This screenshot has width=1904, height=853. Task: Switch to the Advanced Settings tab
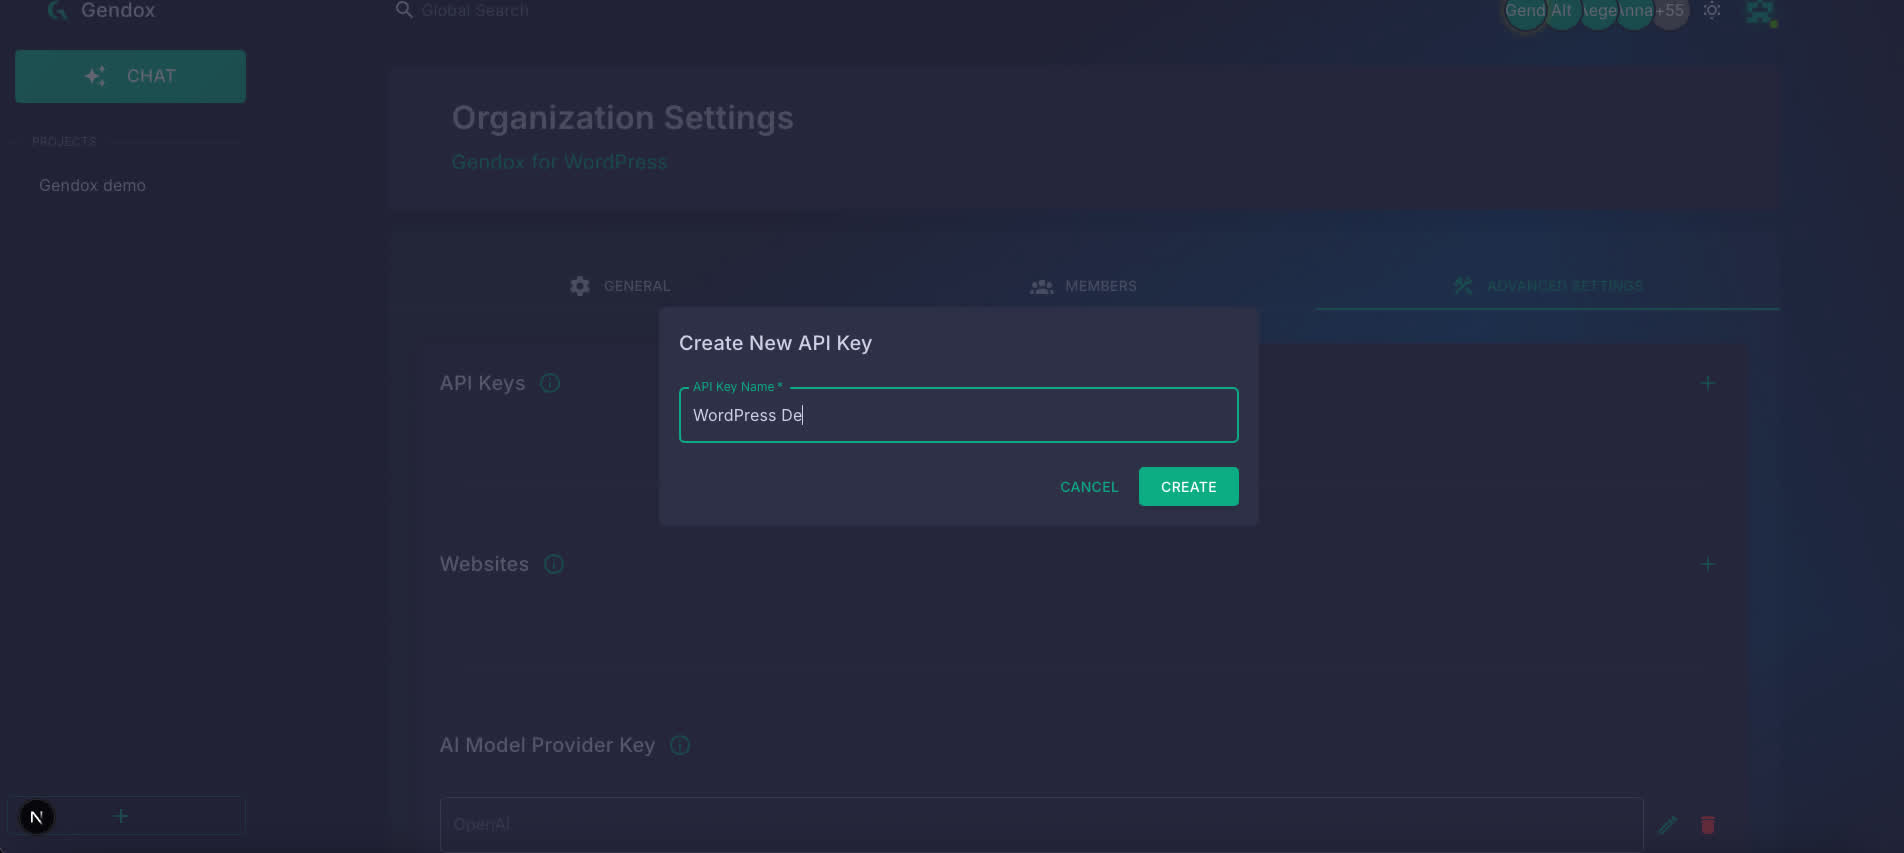coord(1547,286)
